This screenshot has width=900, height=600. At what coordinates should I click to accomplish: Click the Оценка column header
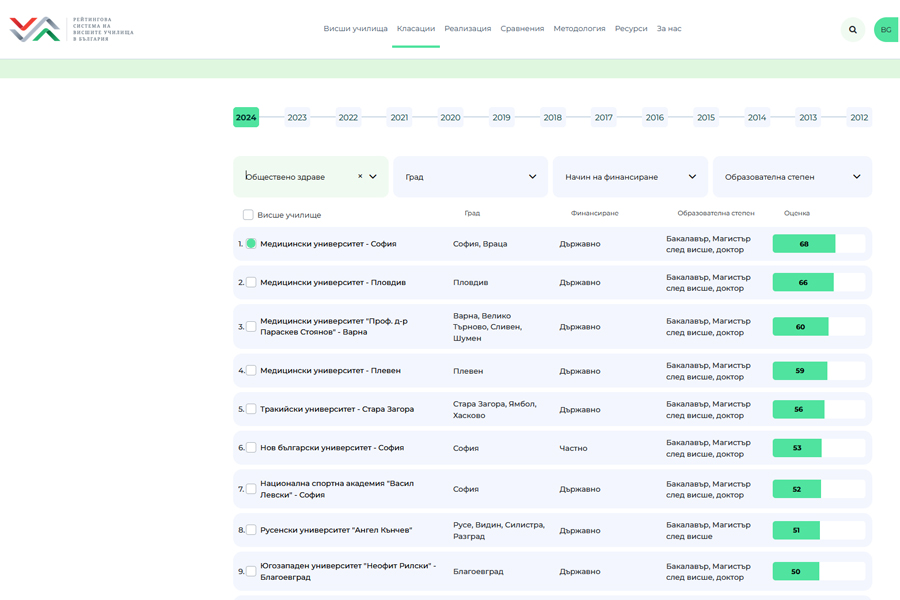[797, 213]
